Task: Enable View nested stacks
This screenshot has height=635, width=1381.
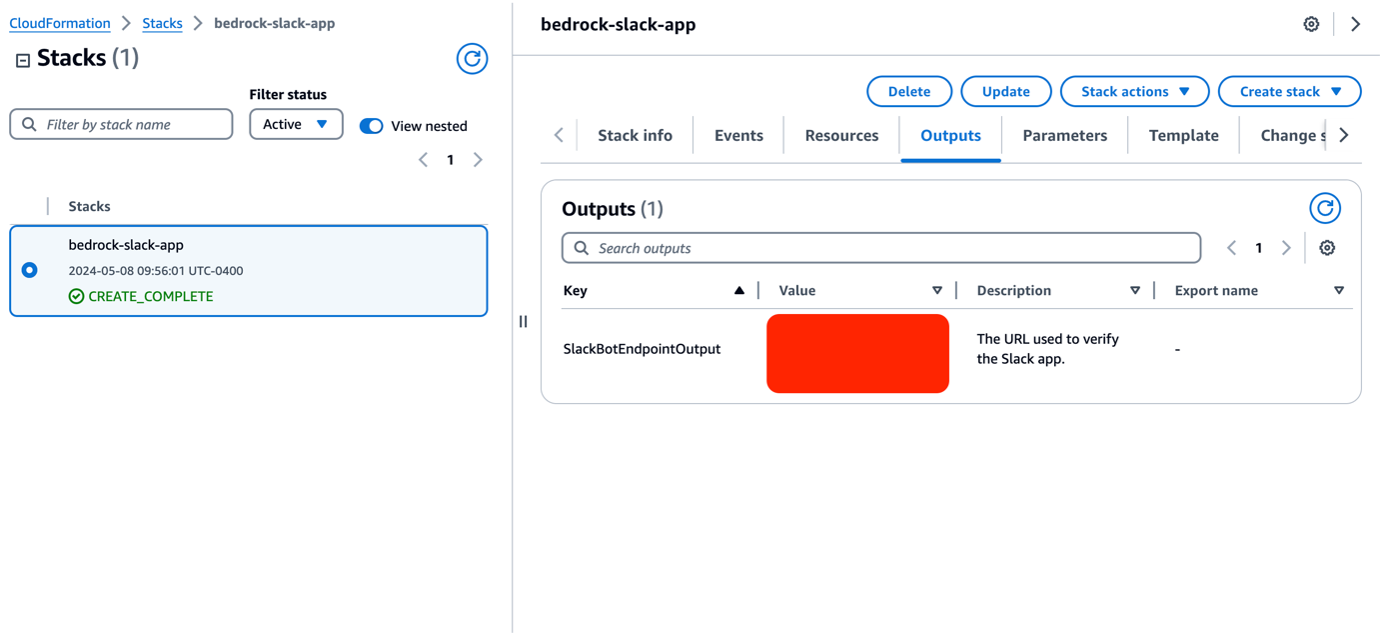Action: click(x=371, y=126)
